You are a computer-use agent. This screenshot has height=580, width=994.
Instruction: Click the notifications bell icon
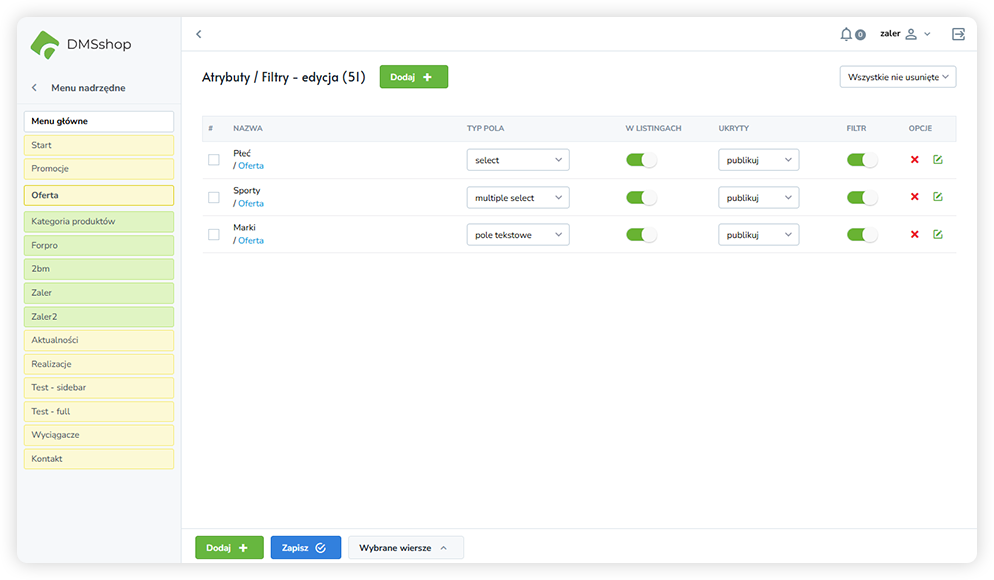tap(847, 34)
